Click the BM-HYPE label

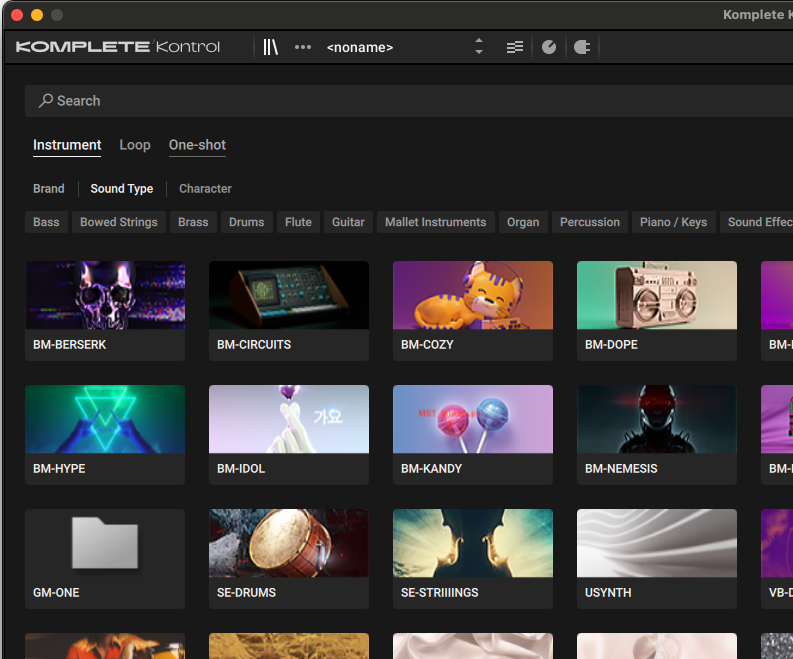(59, 469)
